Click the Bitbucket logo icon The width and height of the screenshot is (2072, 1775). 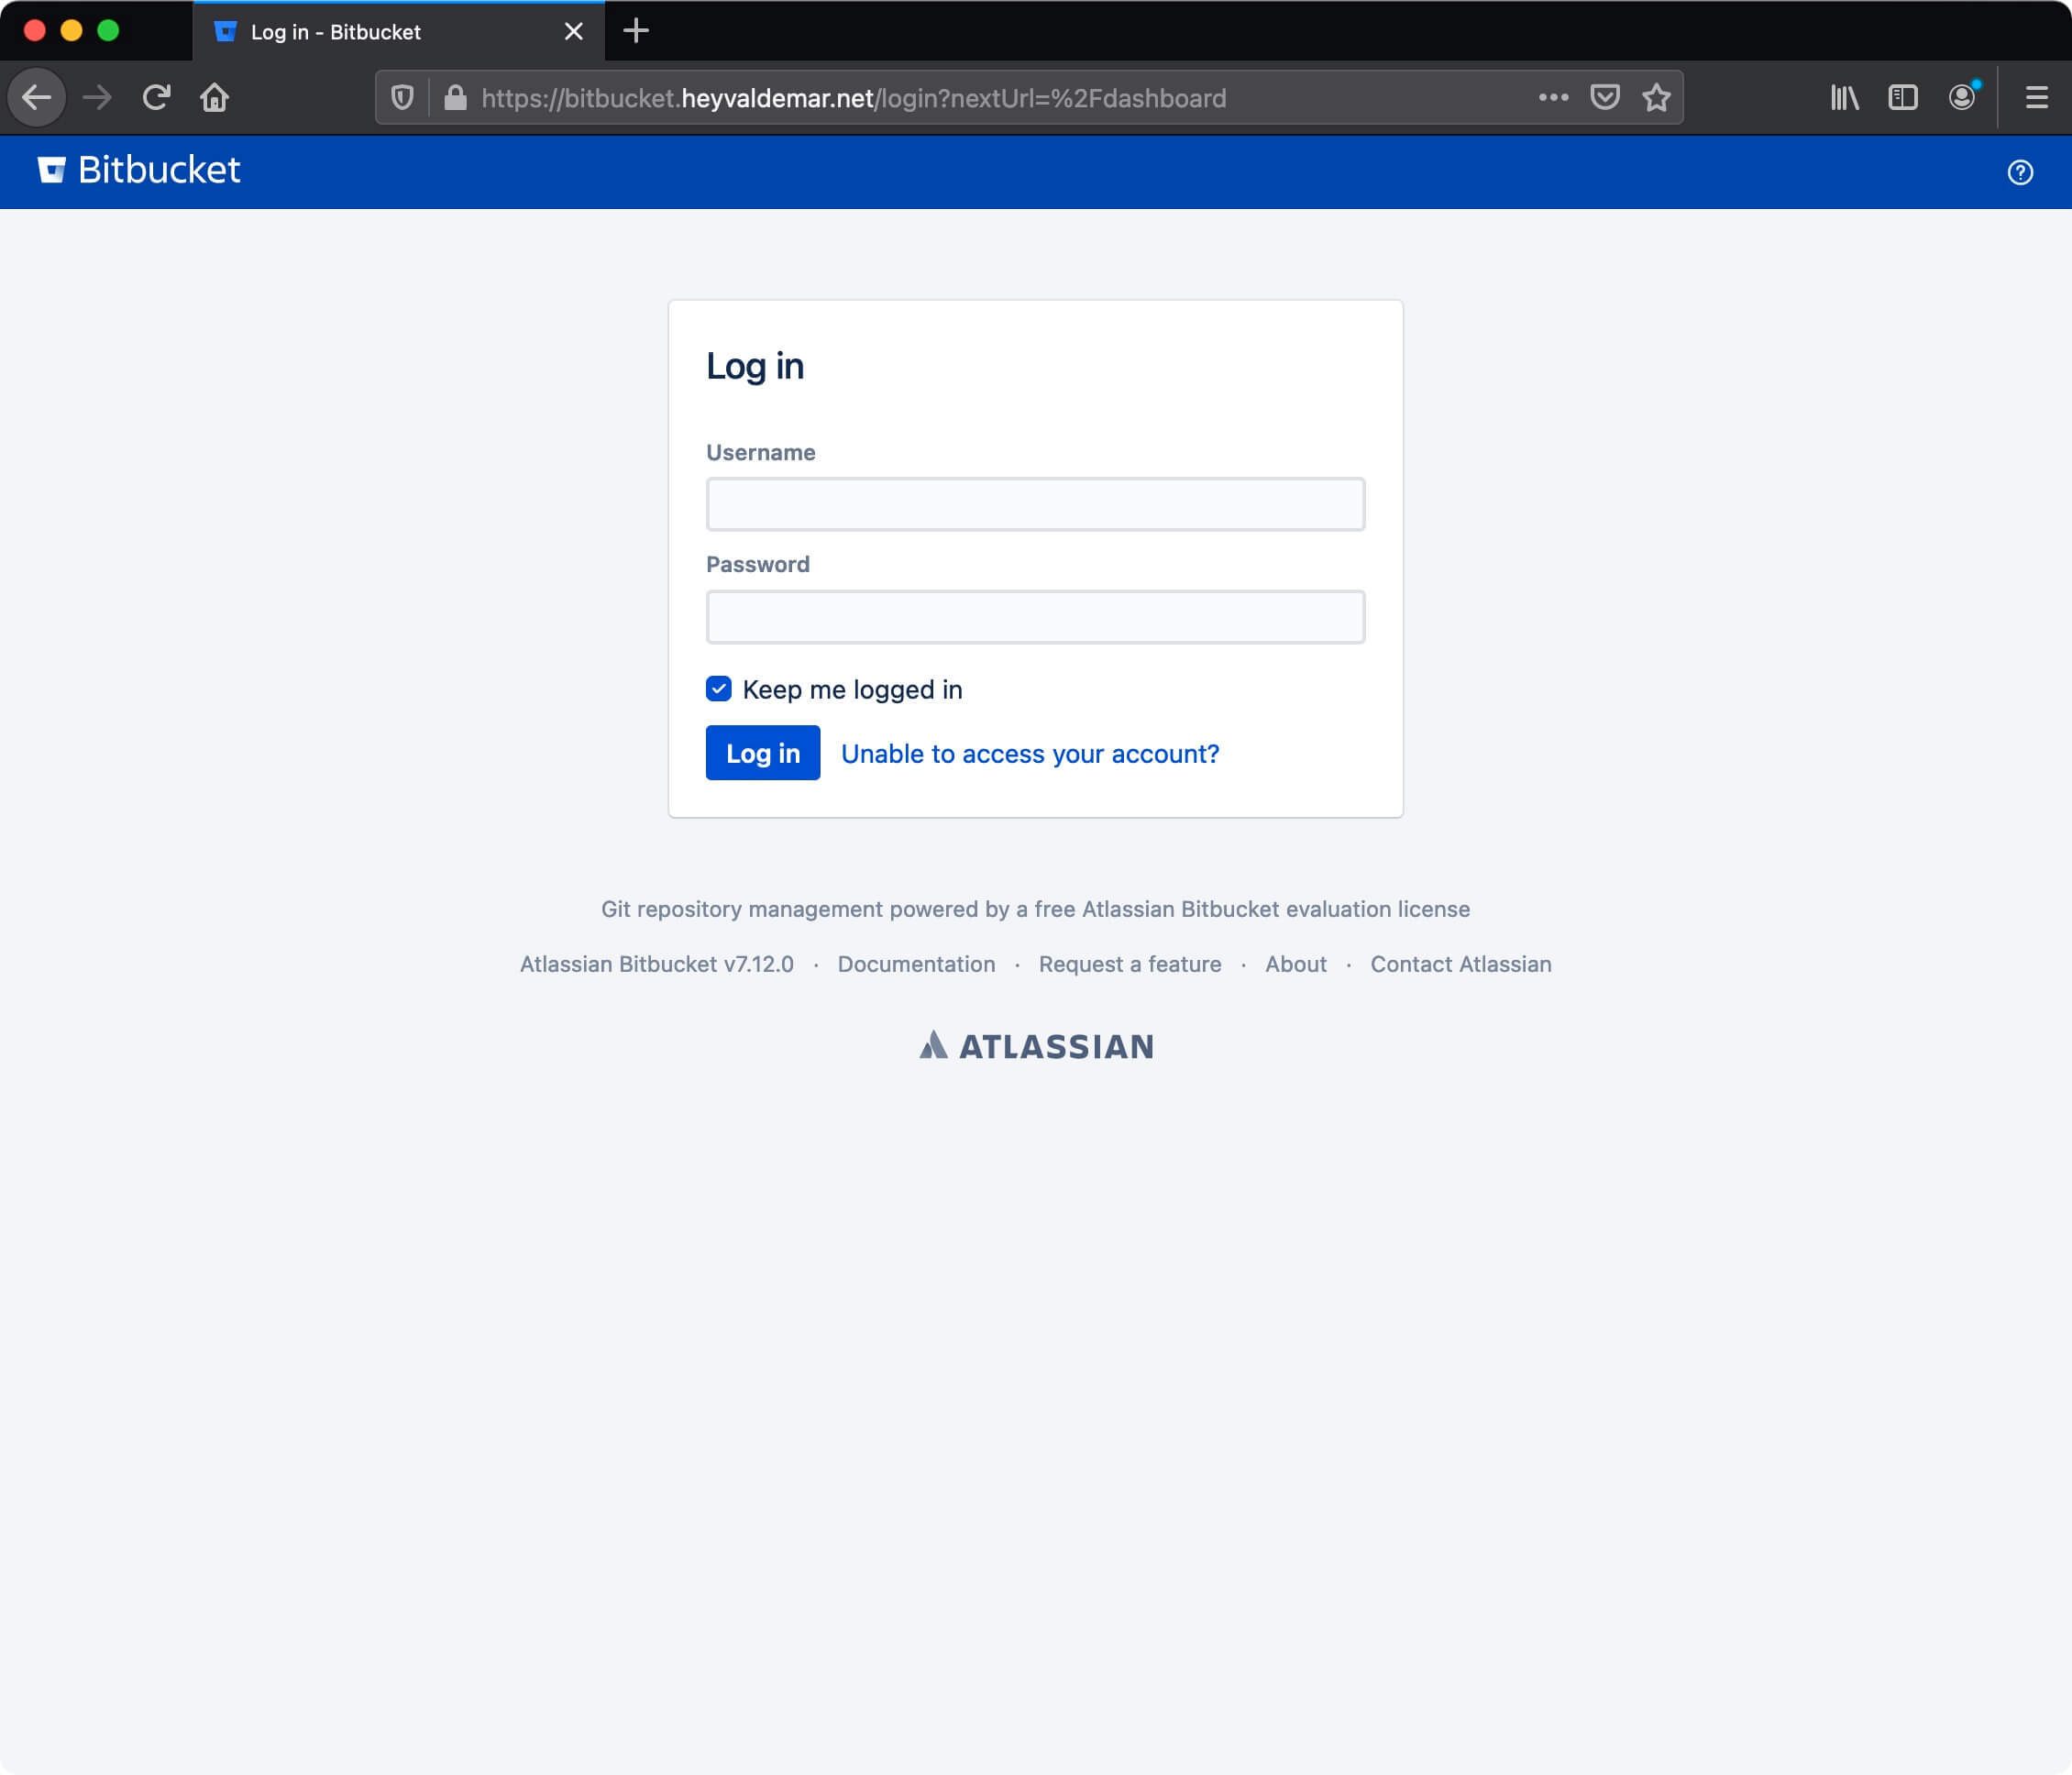tap(51, 169)
